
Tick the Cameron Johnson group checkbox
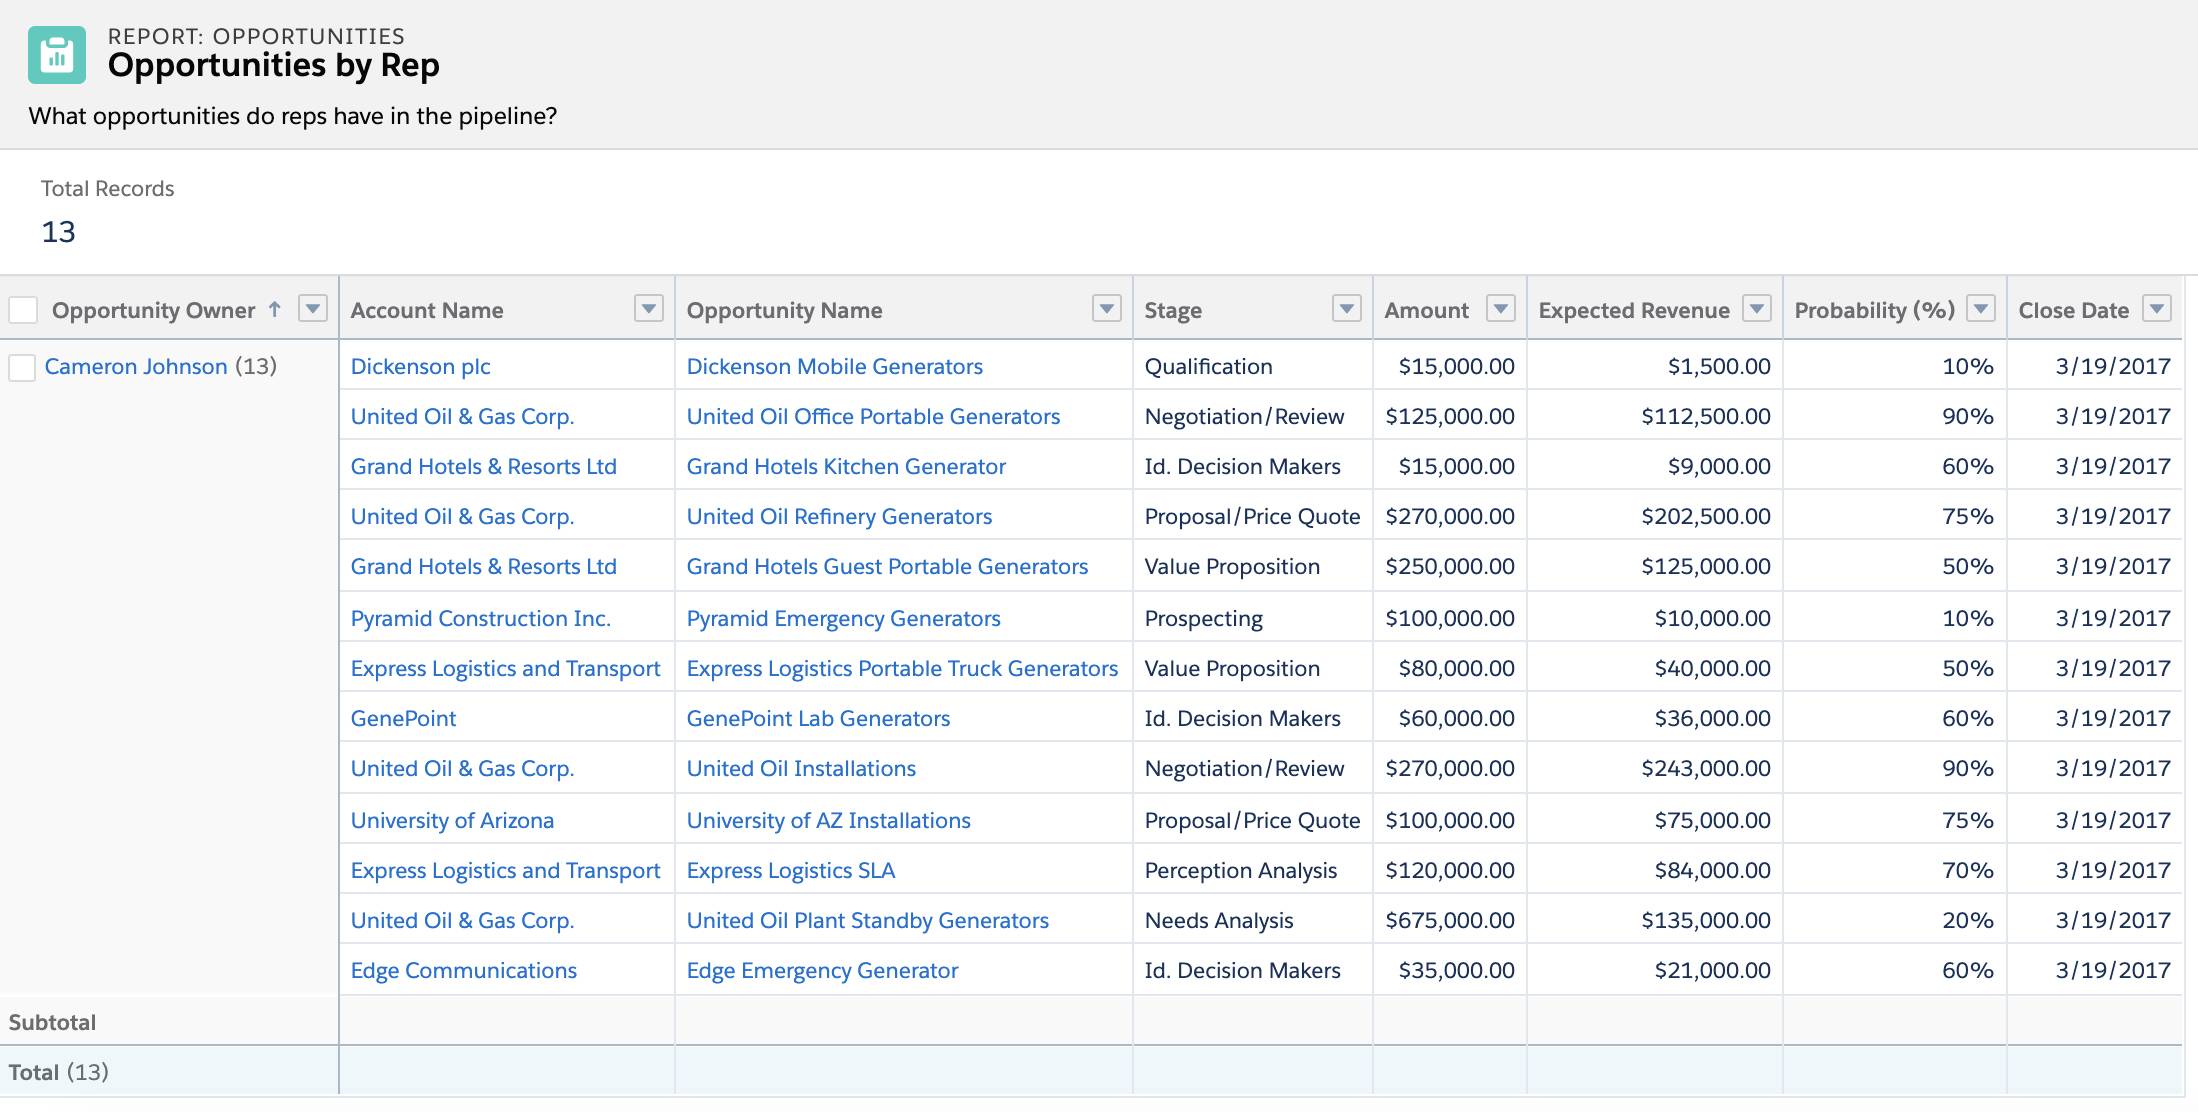point(22,367)
